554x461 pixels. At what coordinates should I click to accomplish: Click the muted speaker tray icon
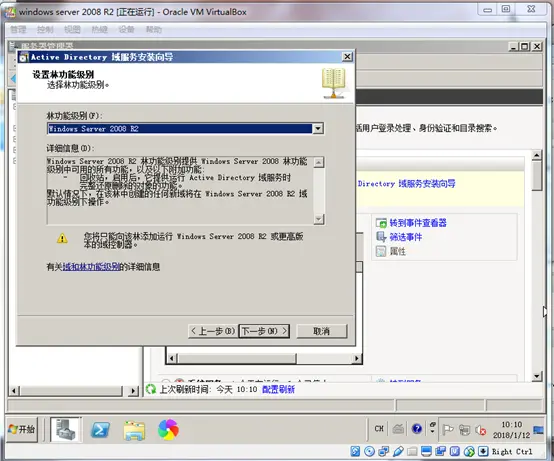481,430
